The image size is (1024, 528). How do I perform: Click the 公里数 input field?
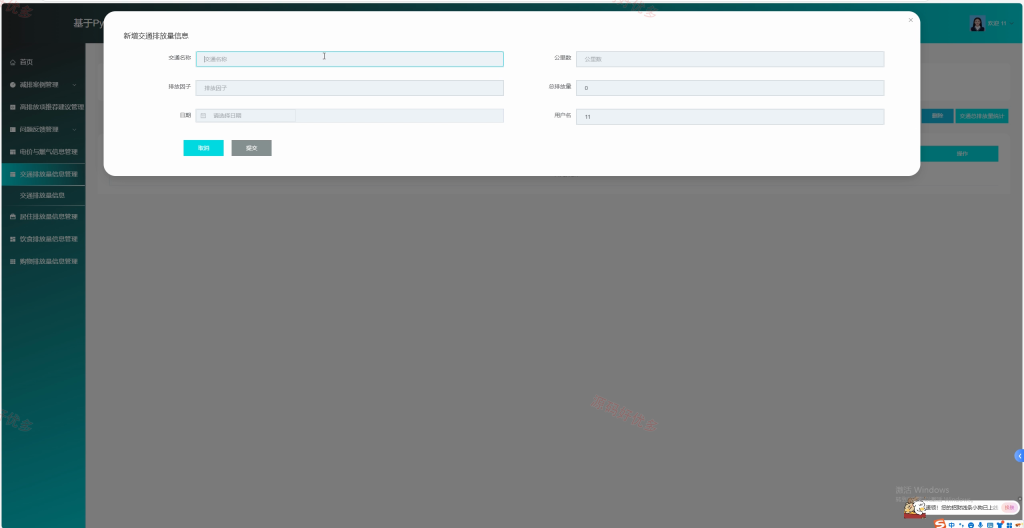pyautogui.click(x=730, y=59)
